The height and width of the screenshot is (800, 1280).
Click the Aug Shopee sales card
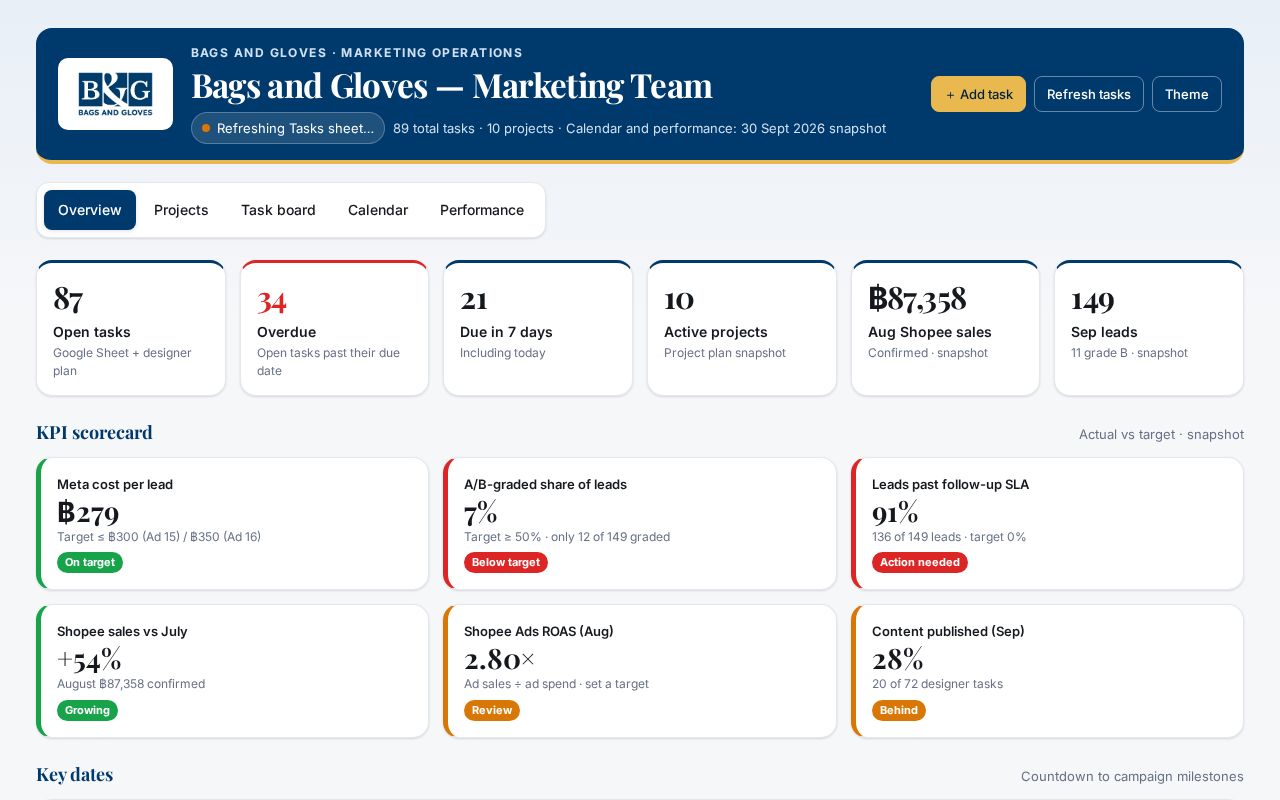[945, 328]
